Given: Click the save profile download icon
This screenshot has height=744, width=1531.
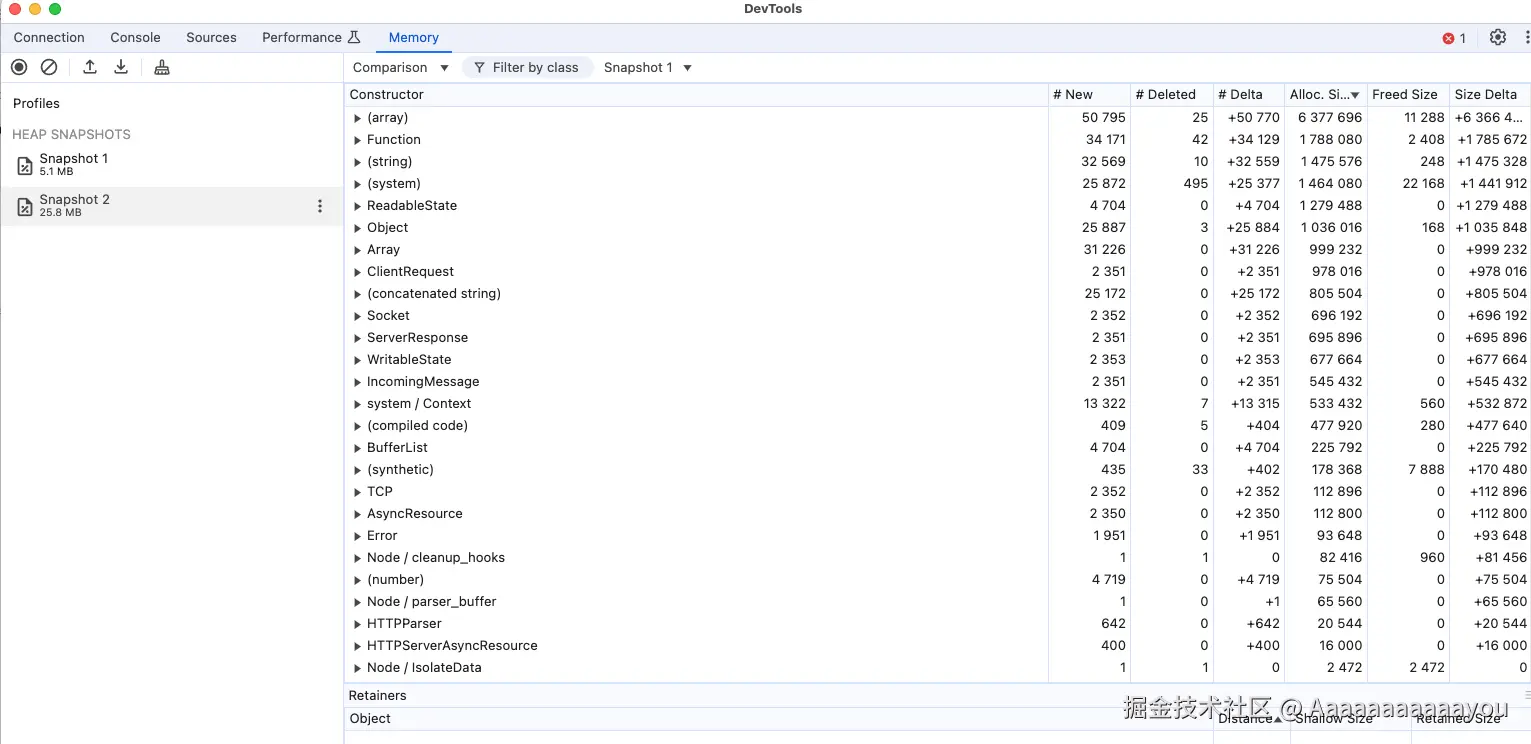Looking at the screenshot, I should click(x=121, y=67).
